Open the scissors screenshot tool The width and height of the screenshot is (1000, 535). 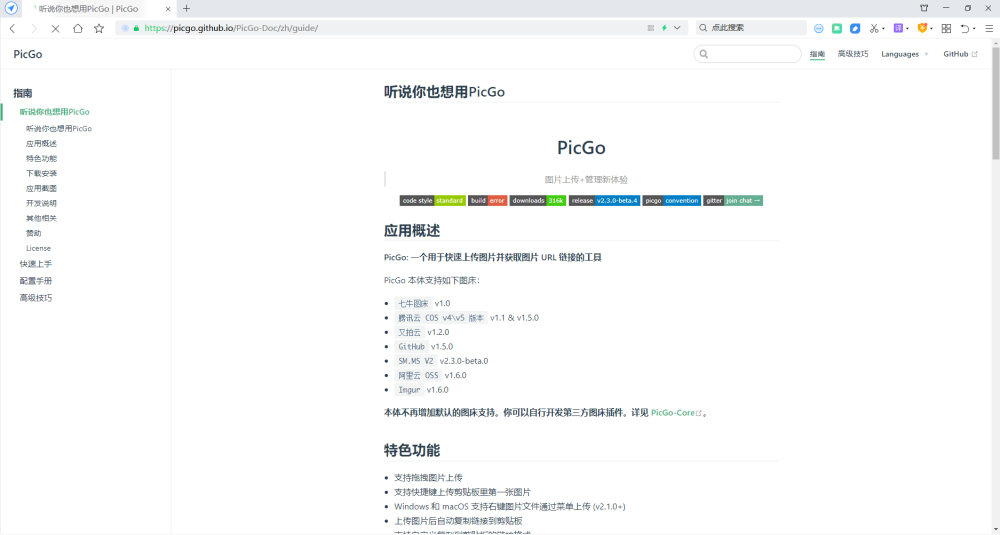(x=874, y=28)
